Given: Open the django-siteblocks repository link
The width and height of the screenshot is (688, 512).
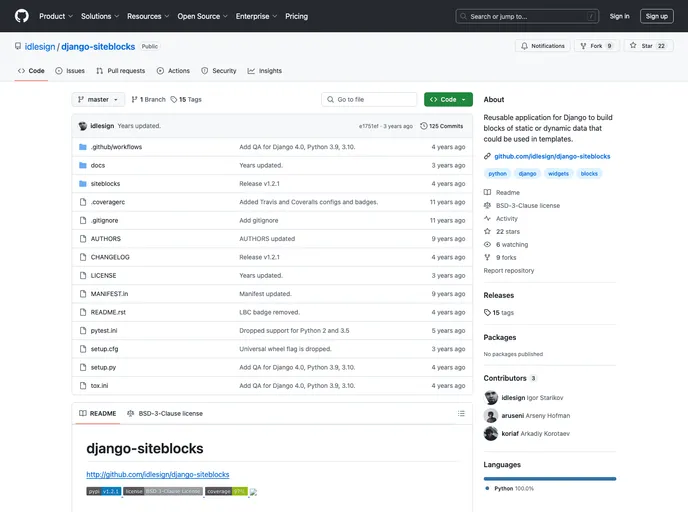Looking at the screenshot, I should [98, 47].
